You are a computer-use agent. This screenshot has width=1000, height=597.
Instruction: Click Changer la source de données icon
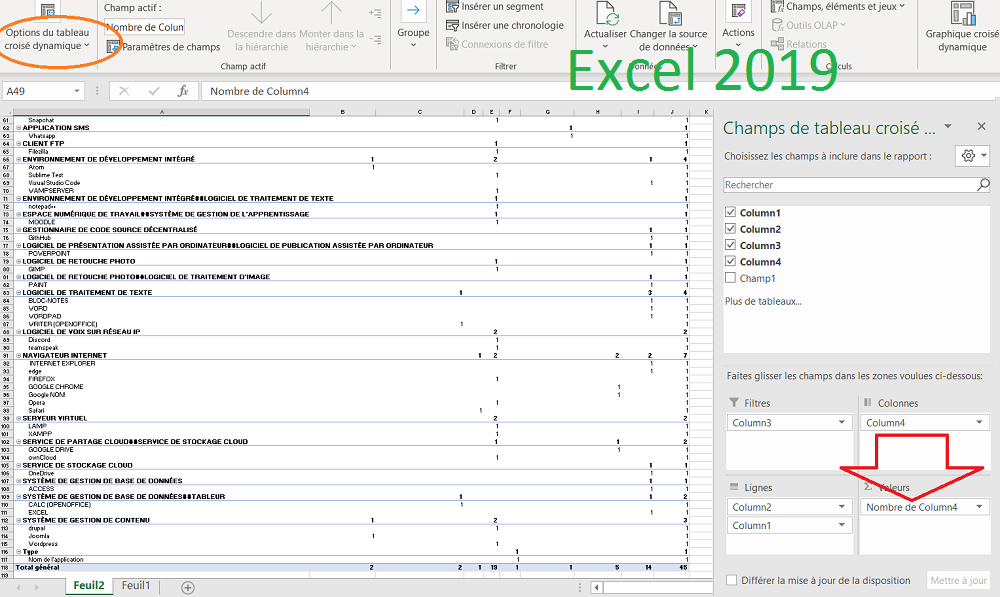point(667,14)
